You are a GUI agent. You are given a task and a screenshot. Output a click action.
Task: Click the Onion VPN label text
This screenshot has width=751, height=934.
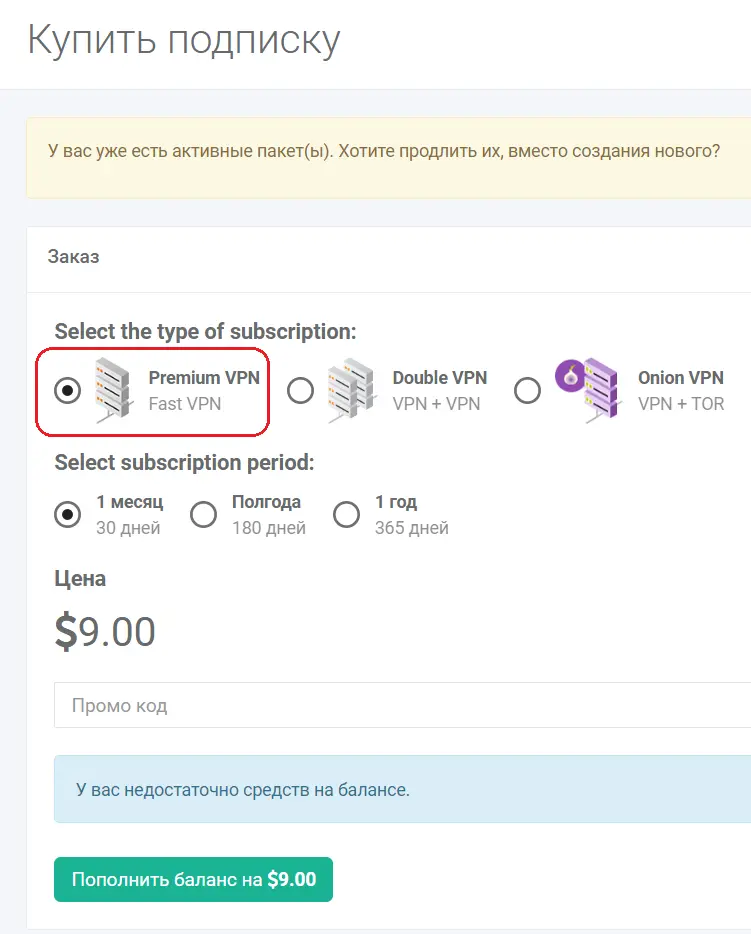[681, 378]
